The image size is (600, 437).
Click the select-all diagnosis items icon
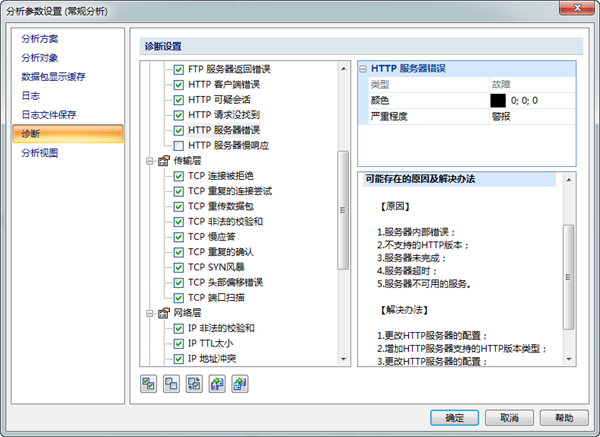click(x=148, y=384)
